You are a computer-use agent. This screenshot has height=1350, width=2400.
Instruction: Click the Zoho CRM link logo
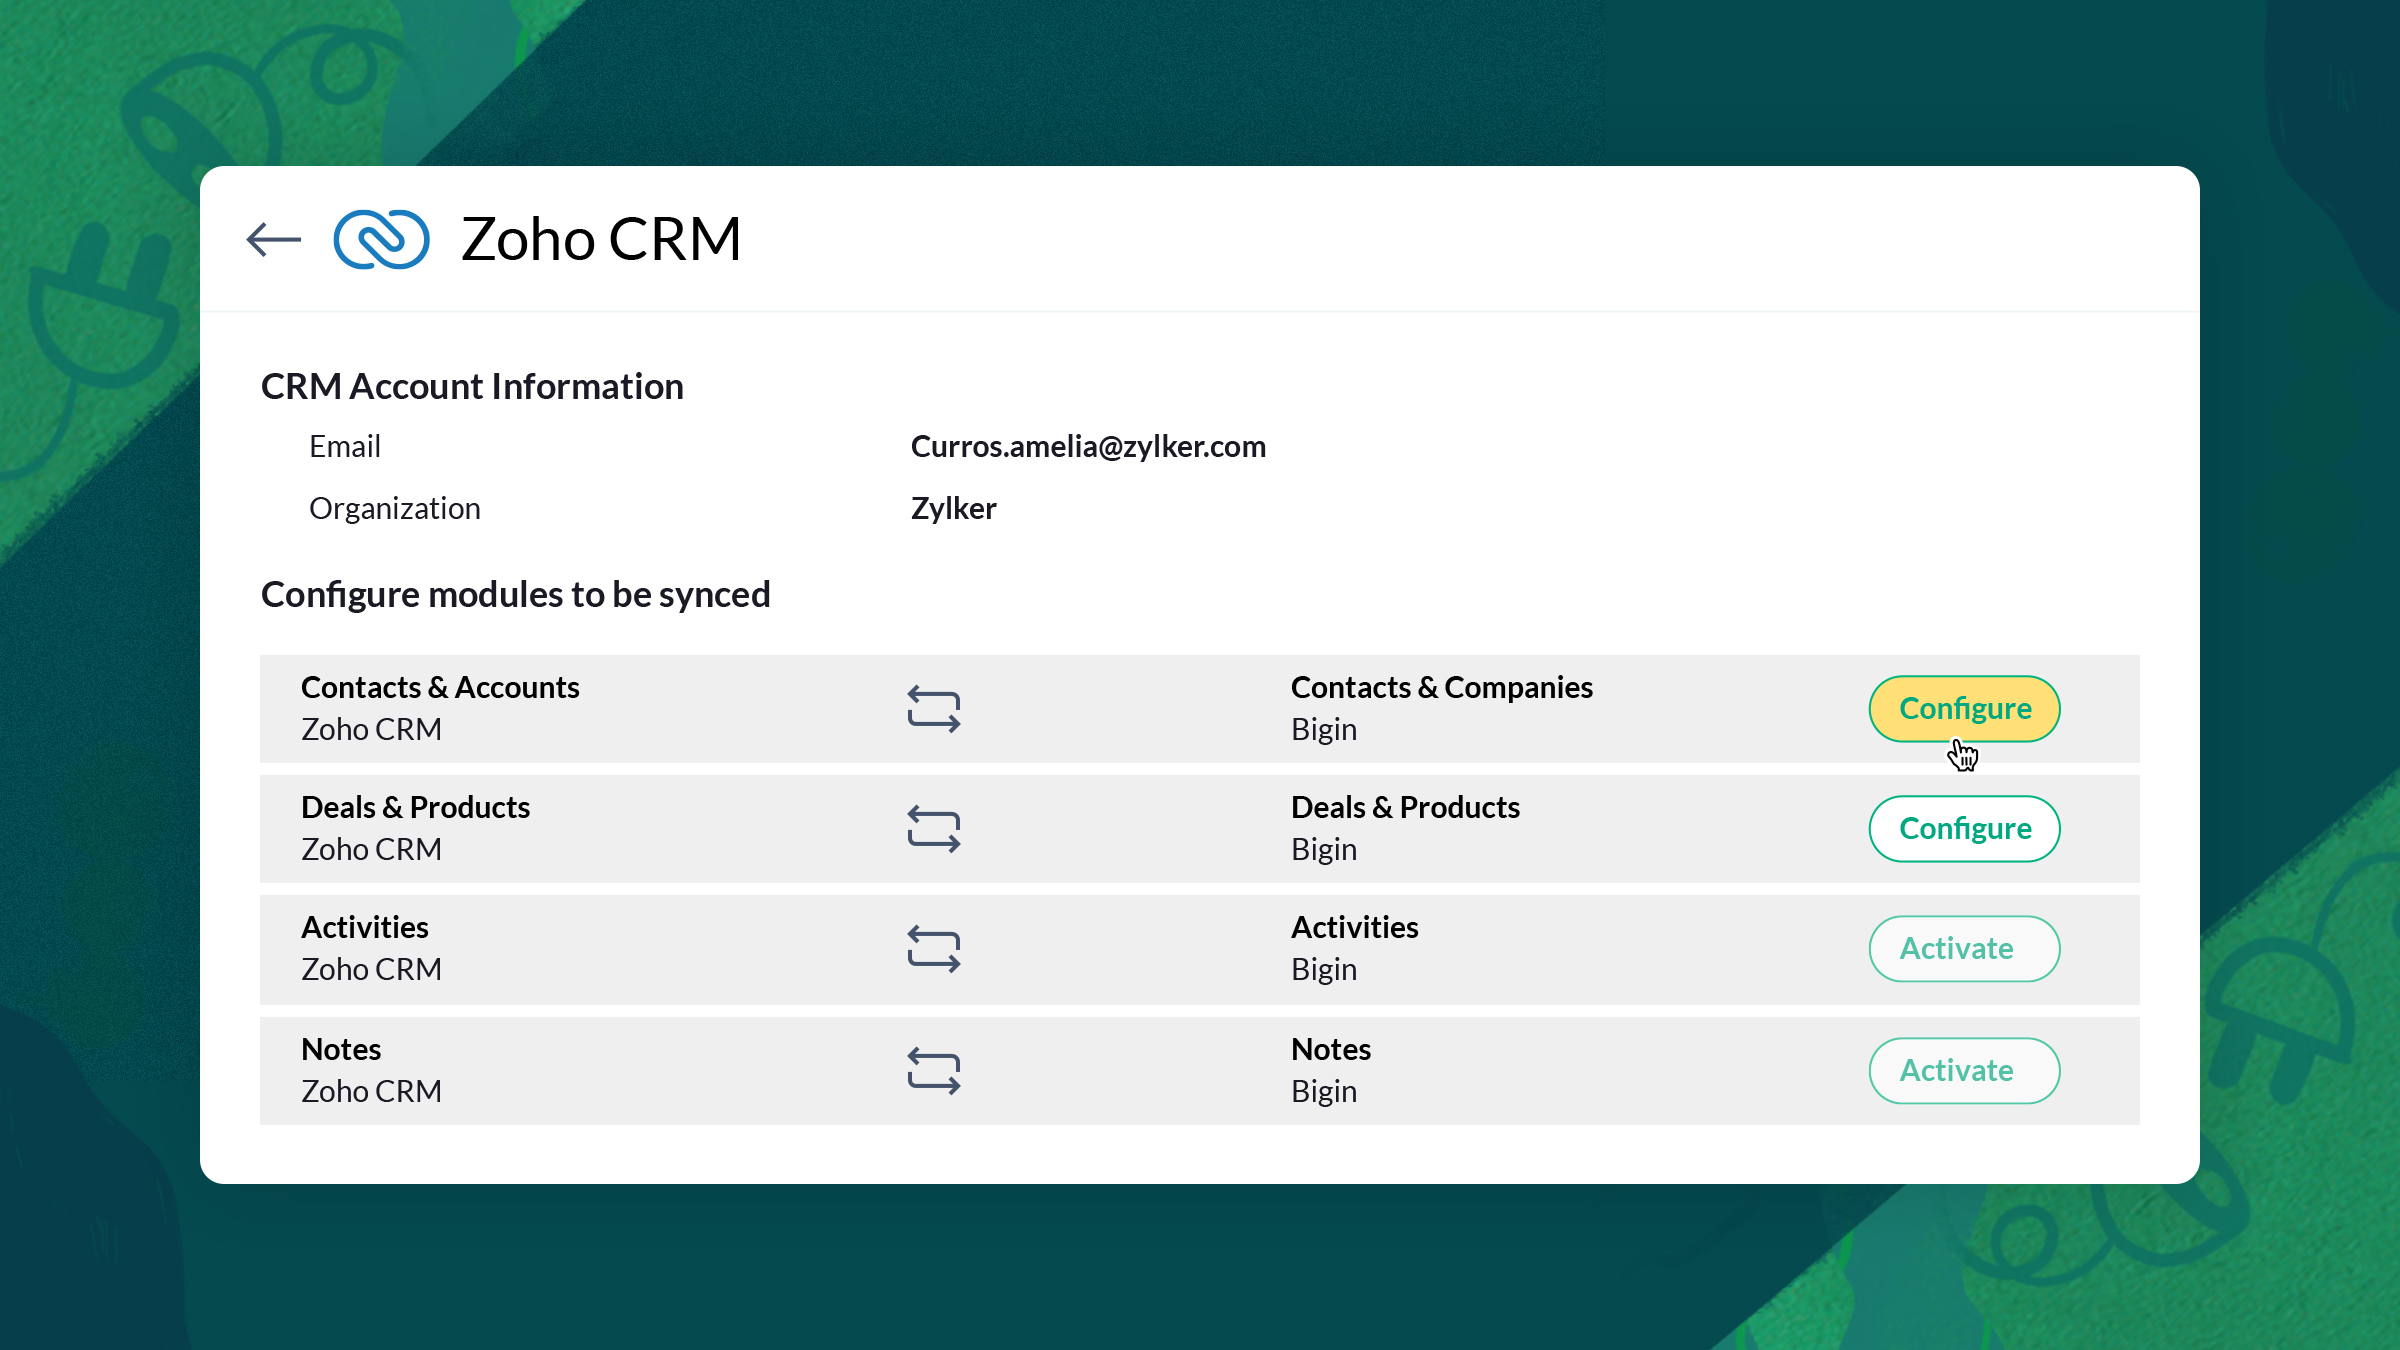click(x=381, y=239)
